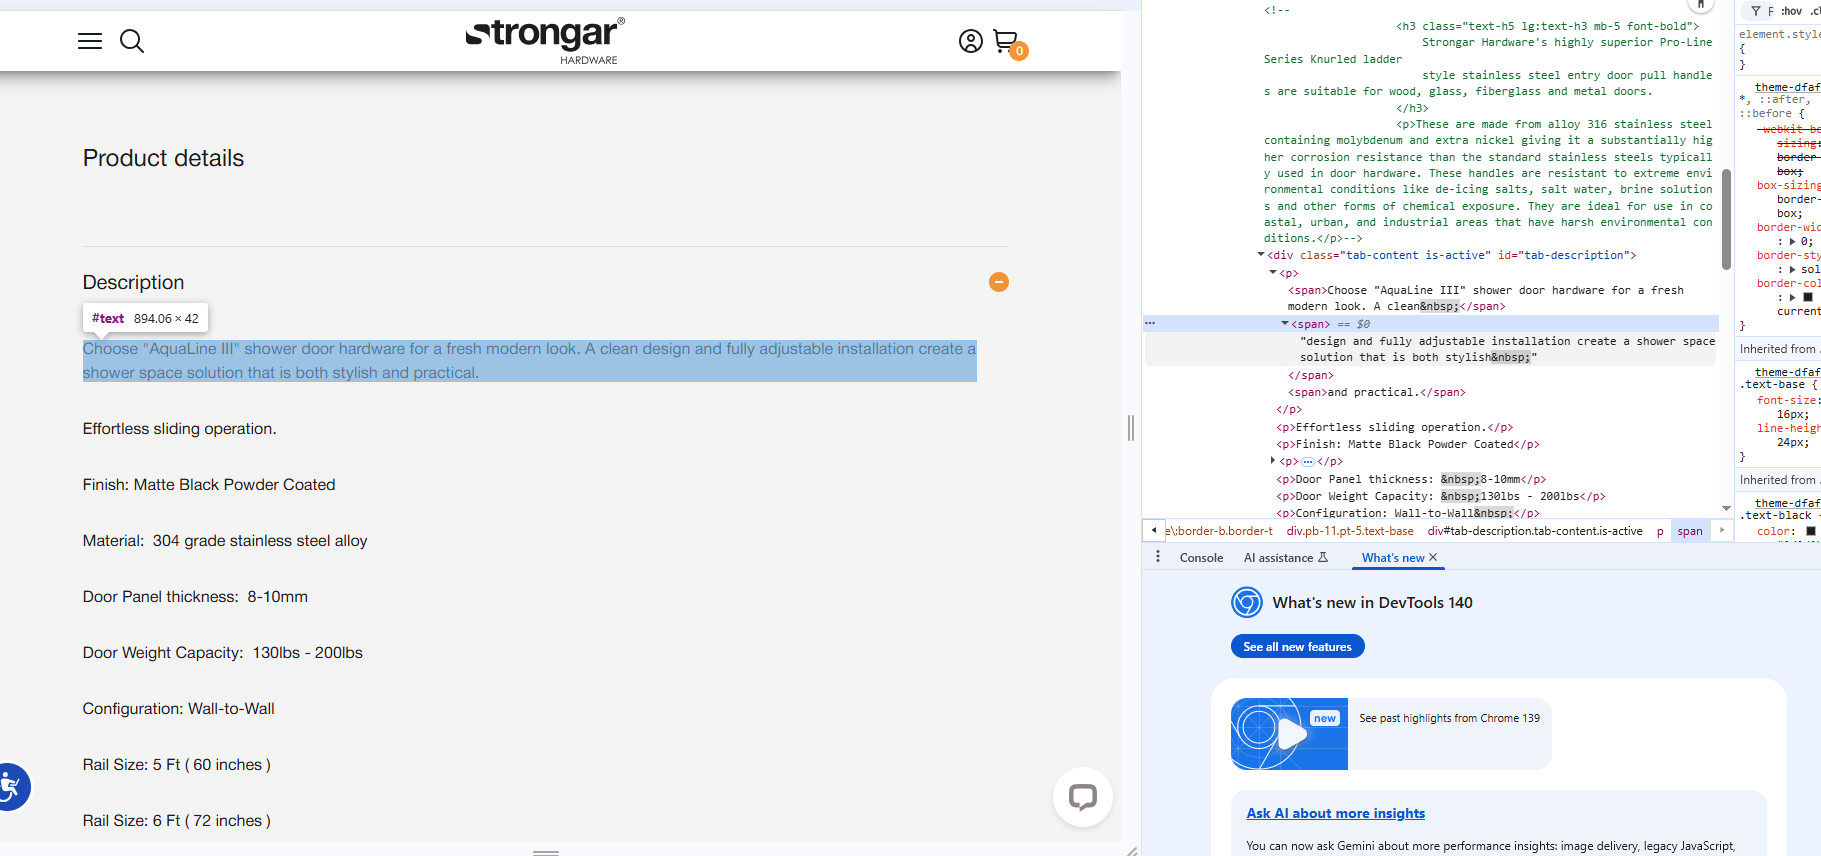Viewport: 1821px width, 856px height.
Task: Click the 'Door Panel thickness: 8-10mm' line
Action: tap(195, 597)
